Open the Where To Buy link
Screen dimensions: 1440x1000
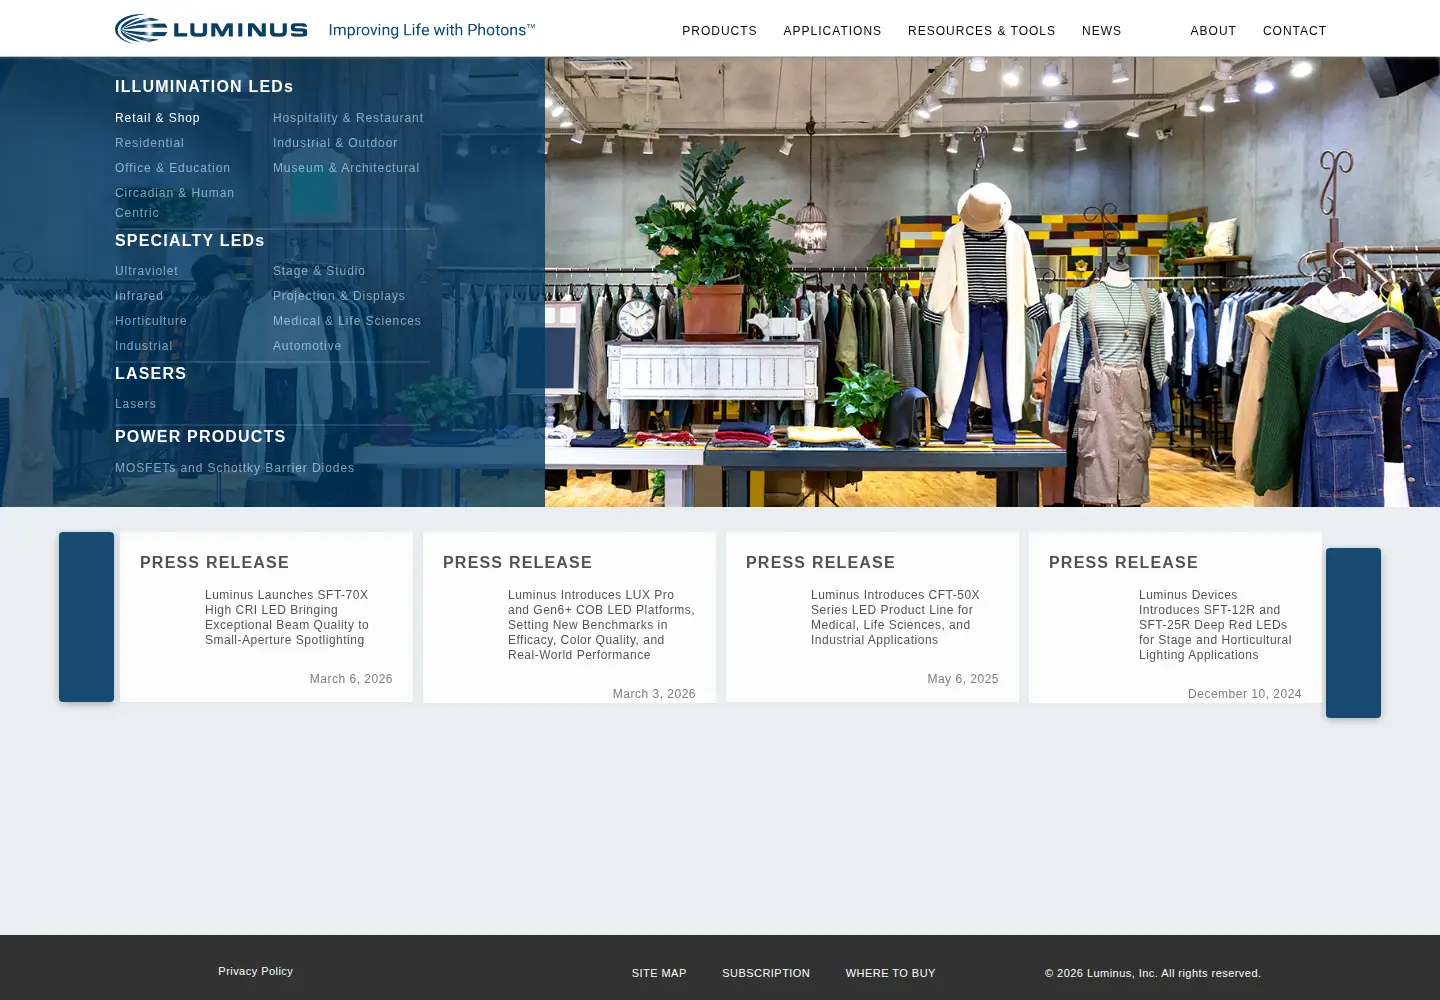coord(890,973)
